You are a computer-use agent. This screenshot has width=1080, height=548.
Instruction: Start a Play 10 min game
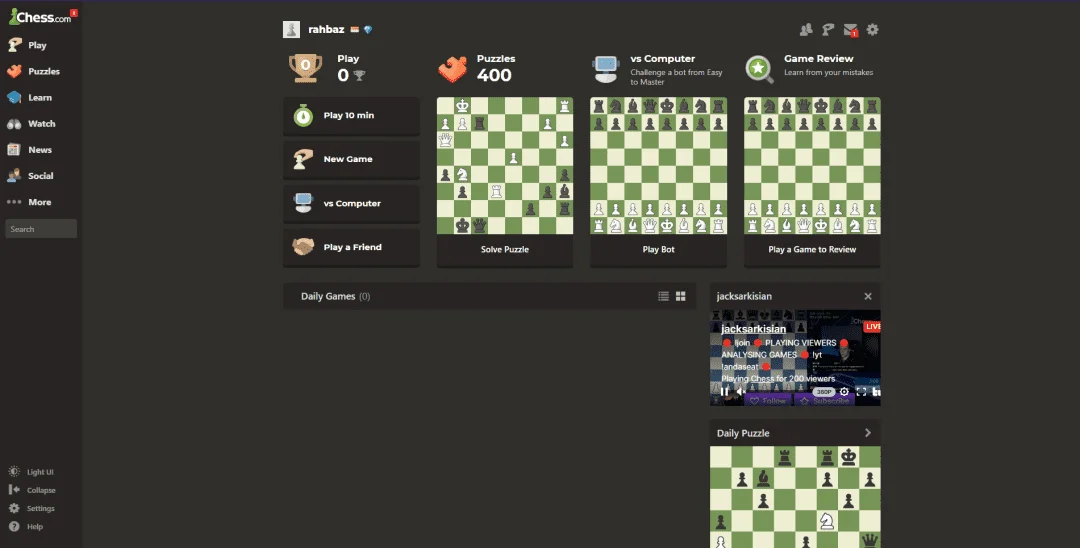pos(351,116)
